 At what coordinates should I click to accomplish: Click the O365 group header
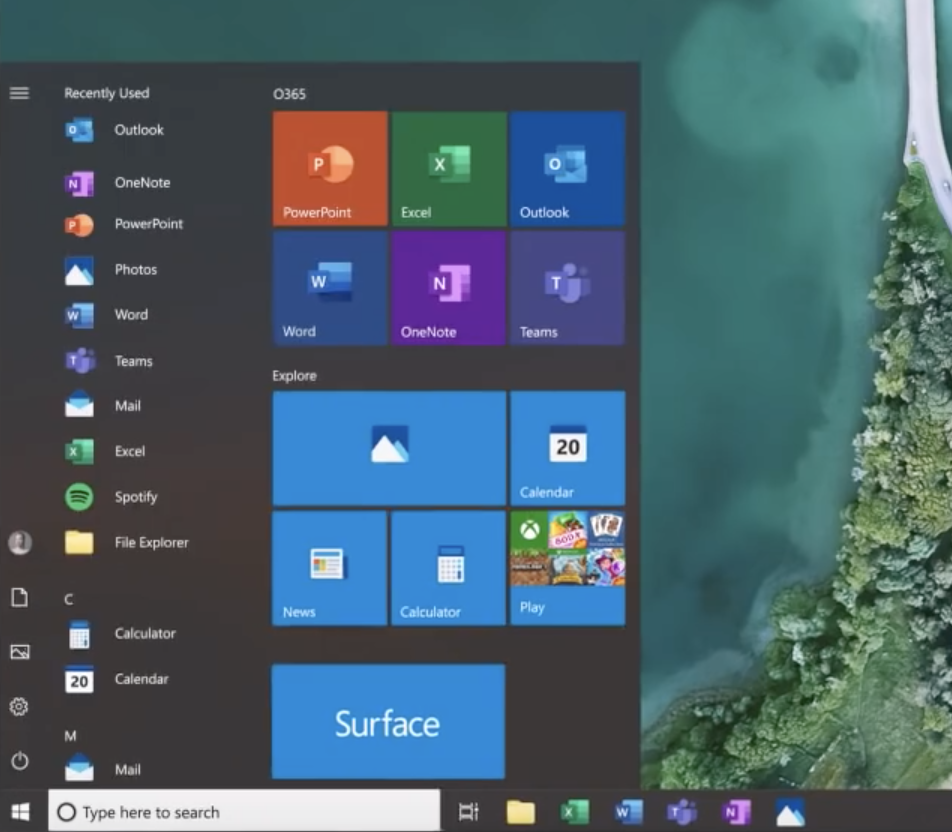290,94
